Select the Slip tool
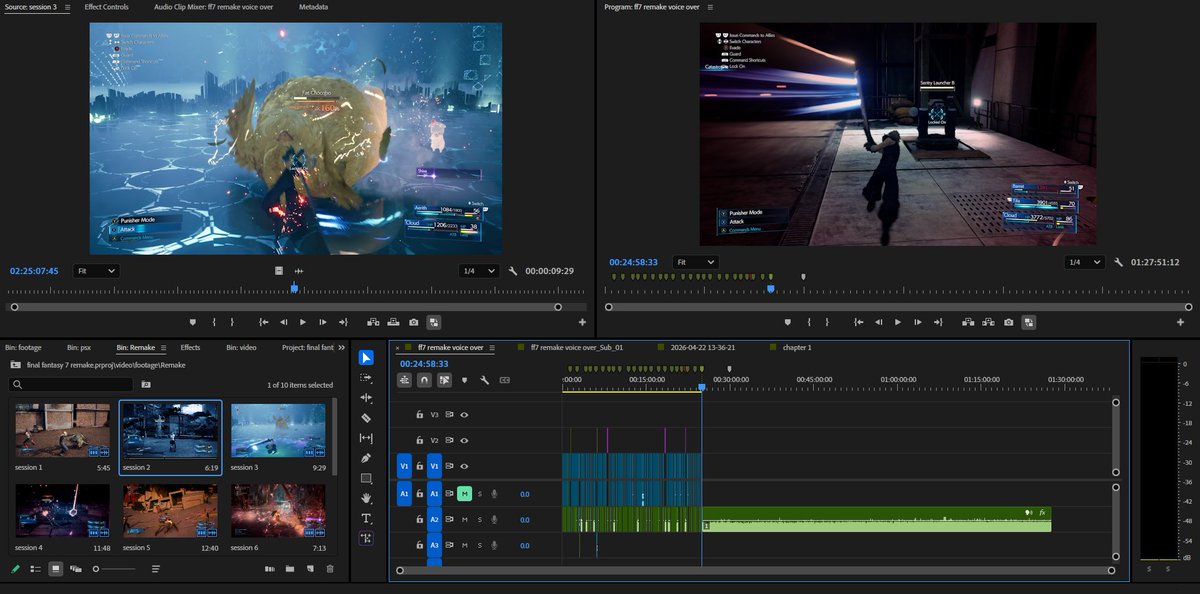The image size is (1200, 594). click(x=366, y=438)
